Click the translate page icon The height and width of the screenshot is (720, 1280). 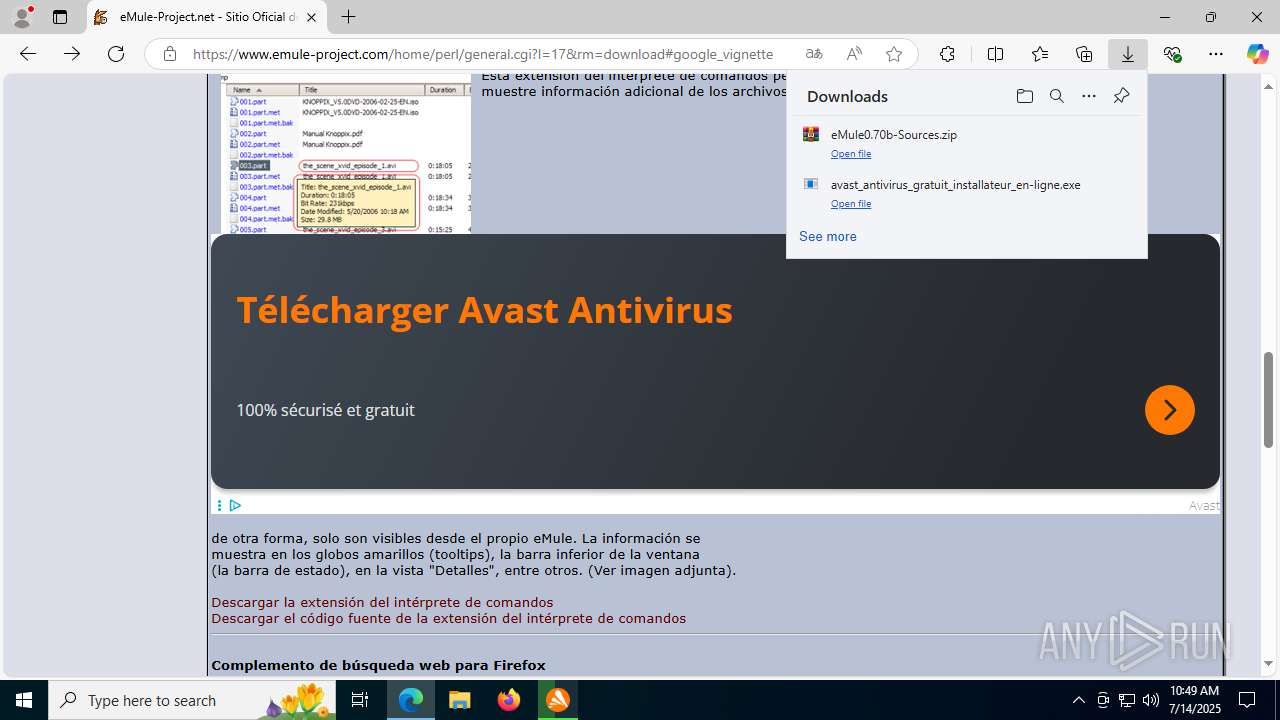pyautogui.click(x=814, y=54)
